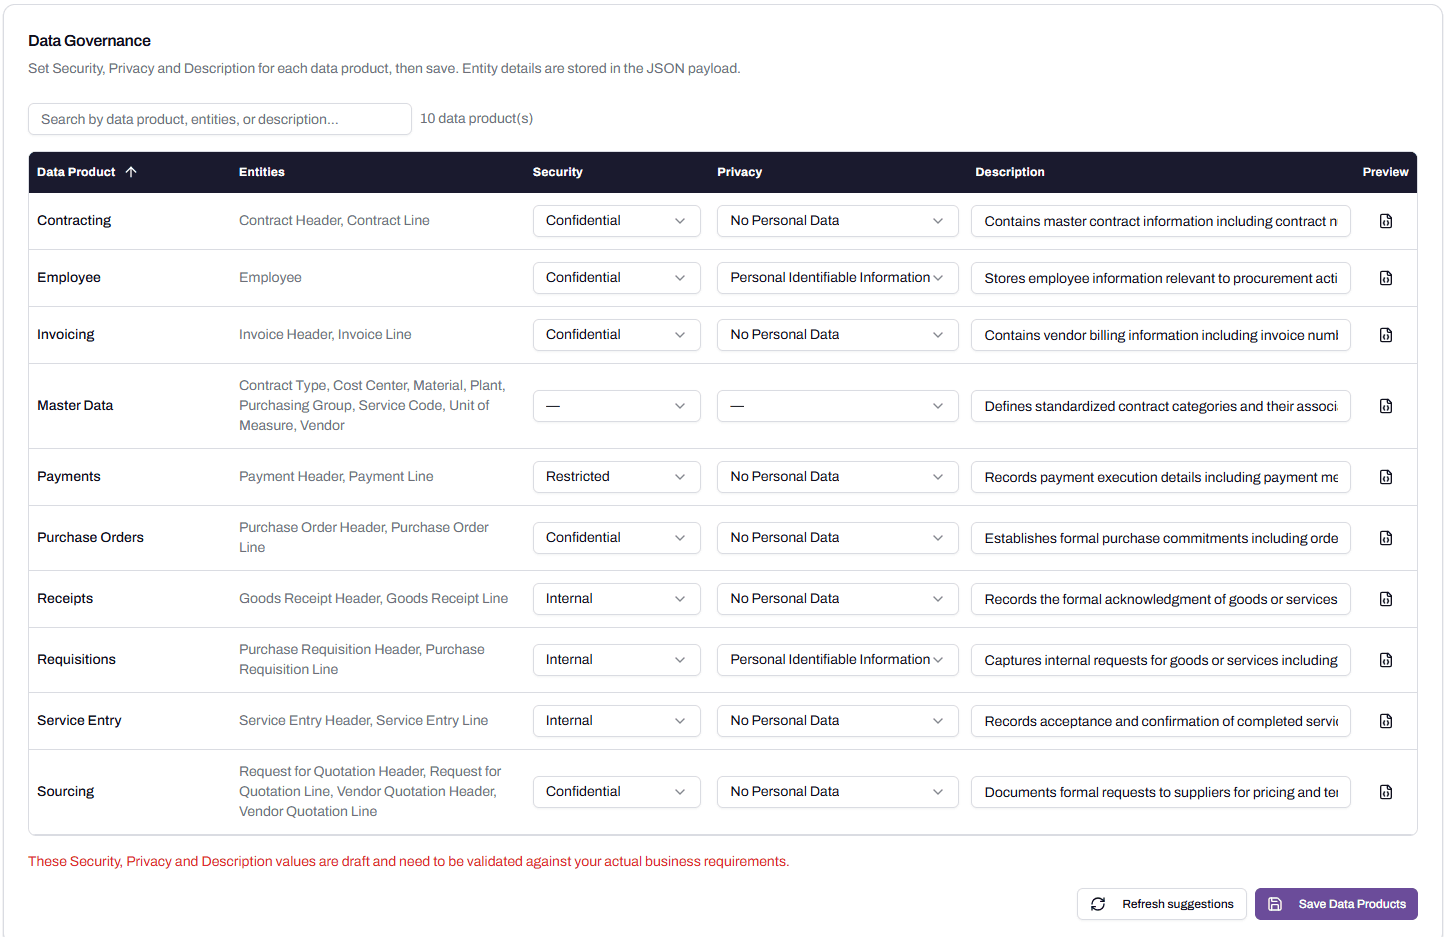Open preview for the Employee row
The image size is (1447, 937).
point(1385,278)
